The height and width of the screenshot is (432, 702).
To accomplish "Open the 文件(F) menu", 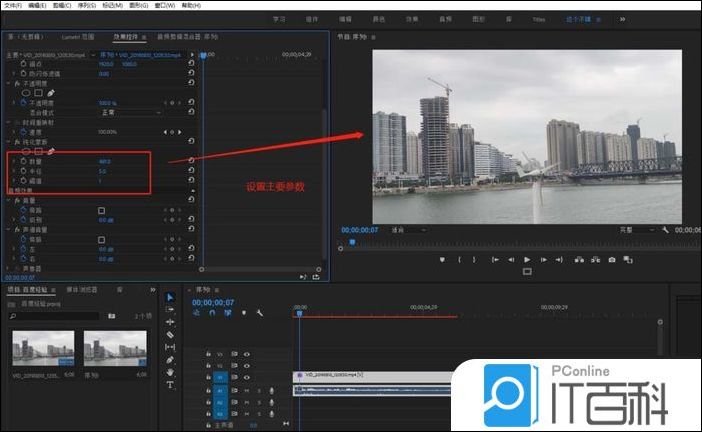I will tap(12, 5).
